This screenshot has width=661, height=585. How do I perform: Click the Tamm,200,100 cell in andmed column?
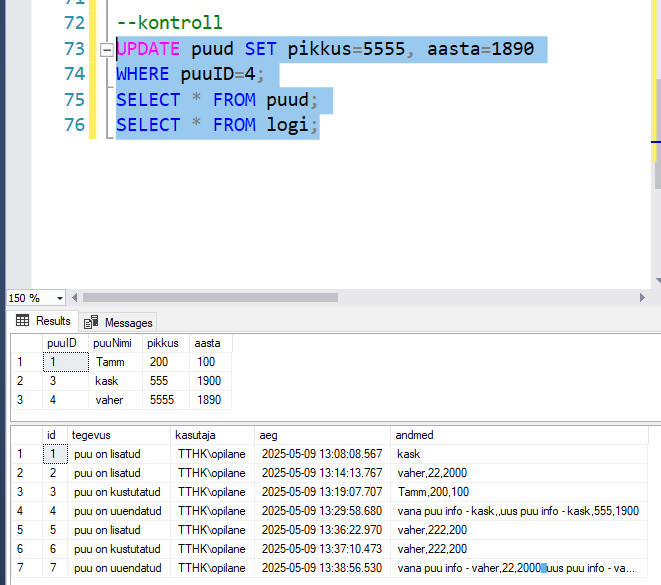pyautogui.click(x=433, y=492)
